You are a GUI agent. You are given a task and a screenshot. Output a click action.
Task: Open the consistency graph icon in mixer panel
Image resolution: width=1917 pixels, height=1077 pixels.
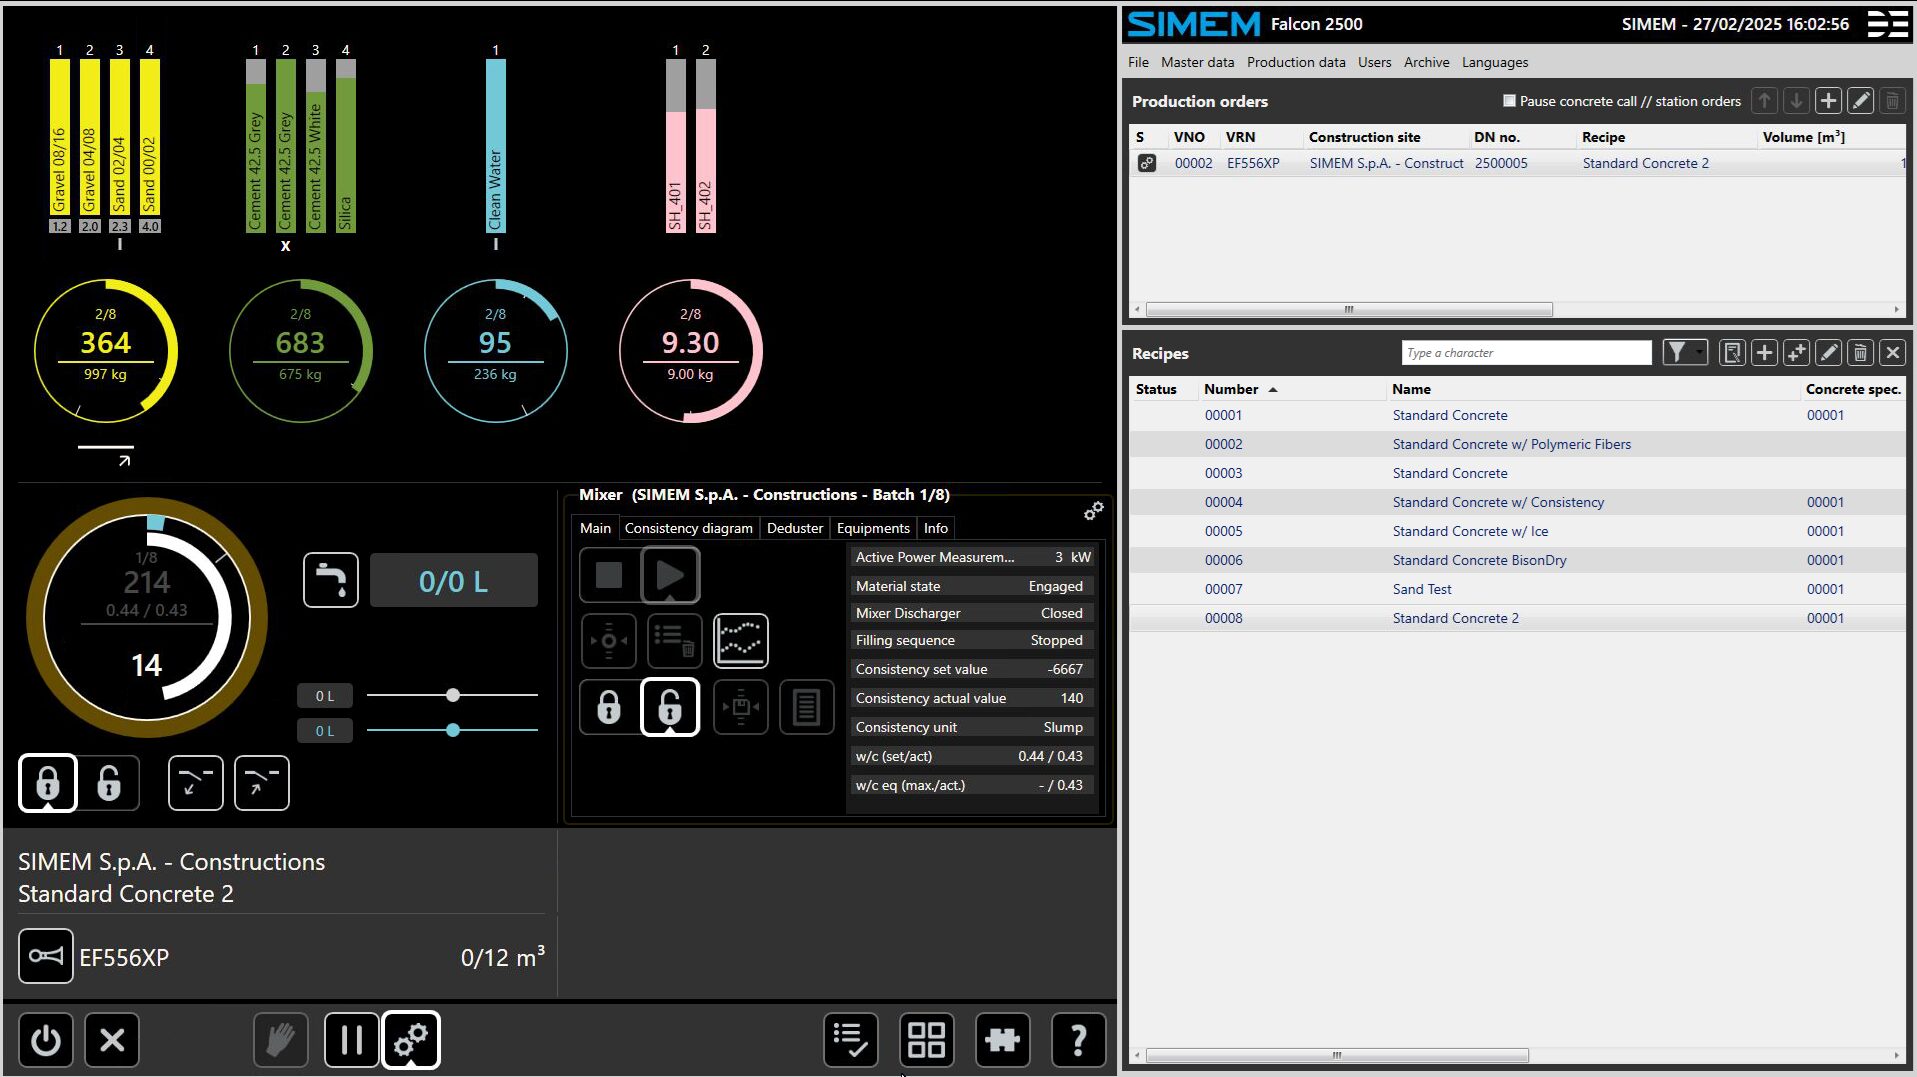(x=740, y=641)
